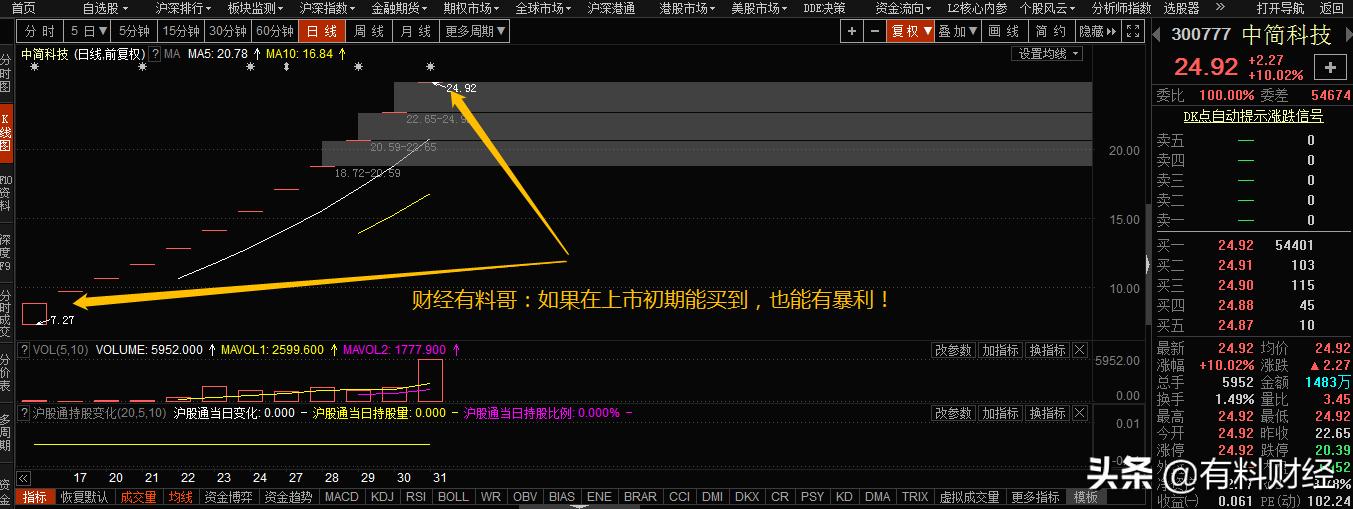Select MACD indicator tab
Image resolution: width=1353 pixels, height=509 pixels.
click(x=341, y=496)
